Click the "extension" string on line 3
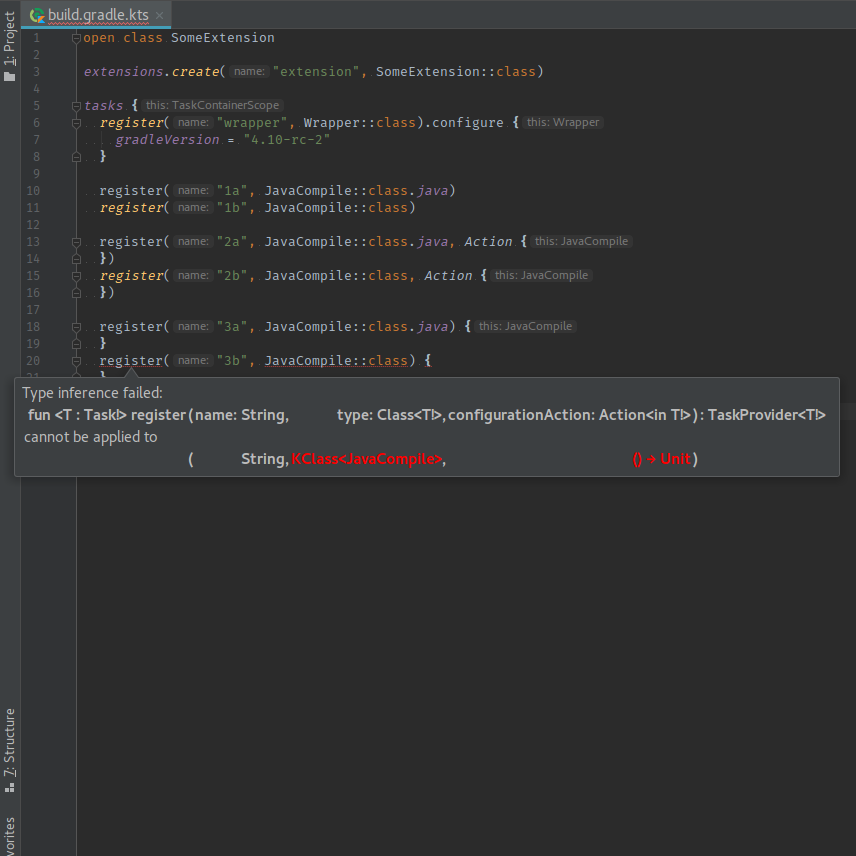The height and width of the screenshot is (856, 856). pyautogui.click(x=316, y=72)
